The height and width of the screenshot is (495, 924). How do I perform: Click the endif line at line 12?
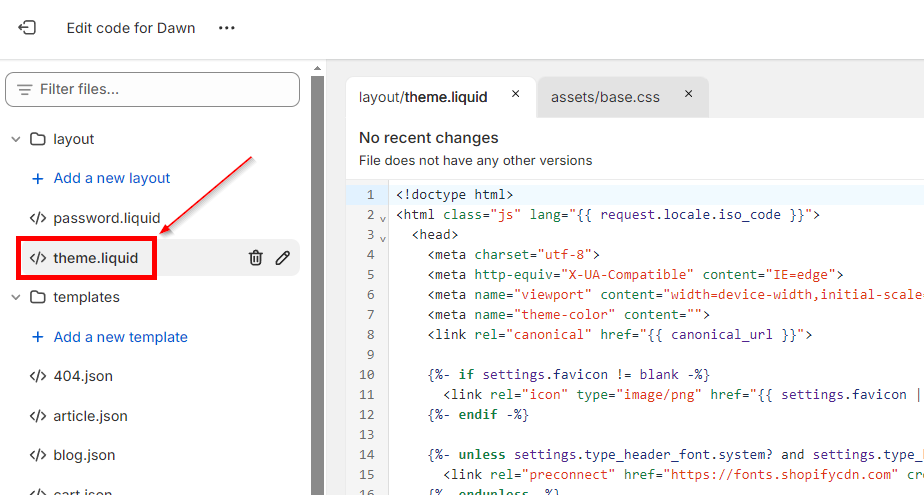tap(478, 415)
